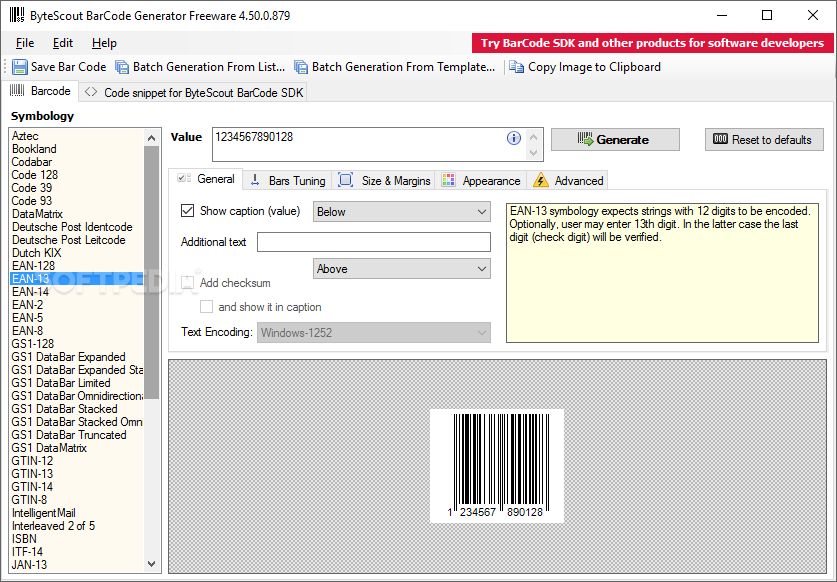Open the Text Encoding Windows-1252 dropdown

(374, 332)
